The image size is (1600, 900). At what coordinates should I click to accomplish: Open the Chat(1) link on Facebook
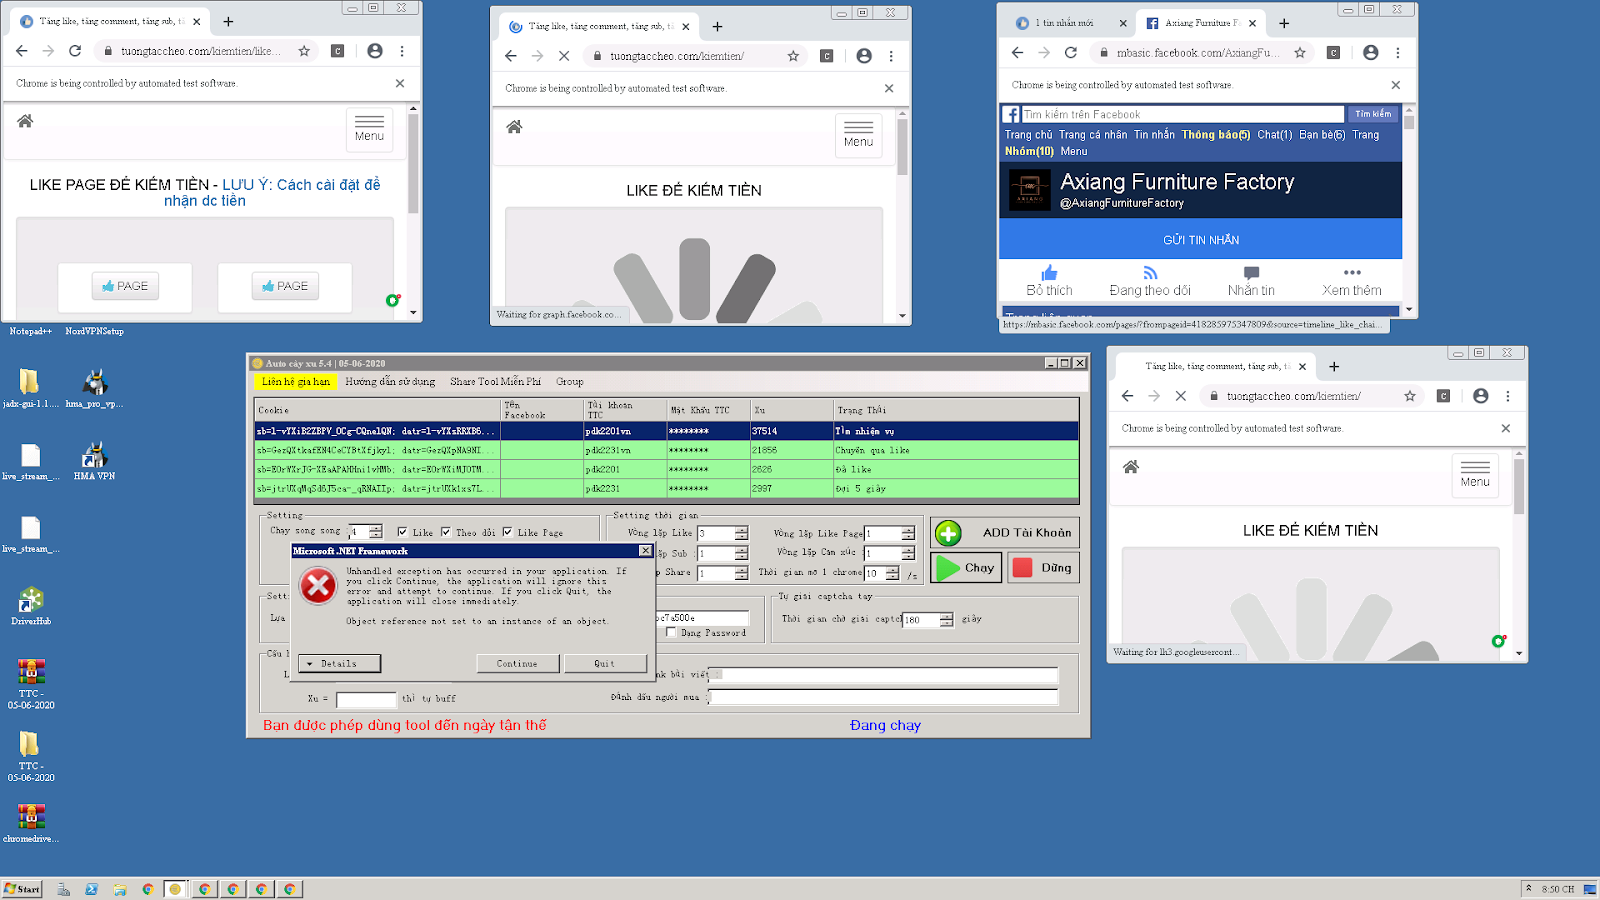click(1275, 135)
